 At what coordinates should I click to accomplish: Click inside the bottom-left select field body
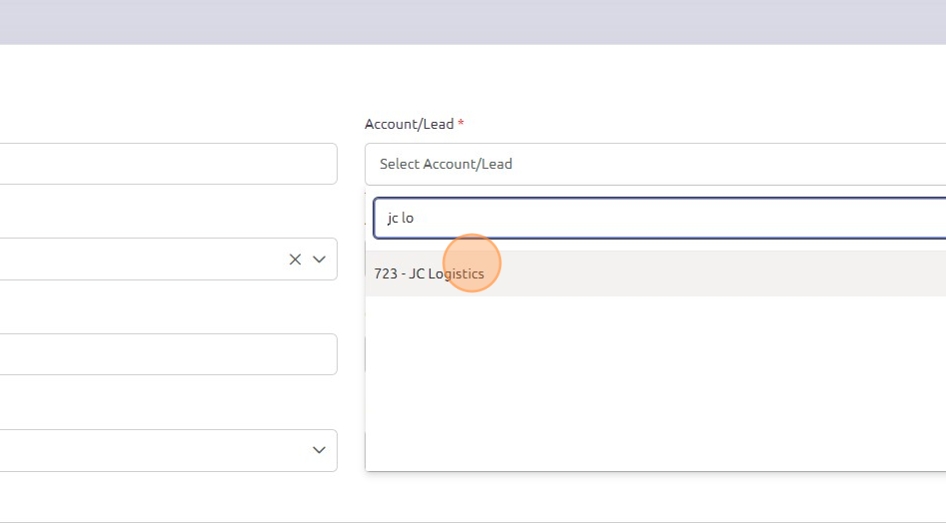[x=150, y=450]
